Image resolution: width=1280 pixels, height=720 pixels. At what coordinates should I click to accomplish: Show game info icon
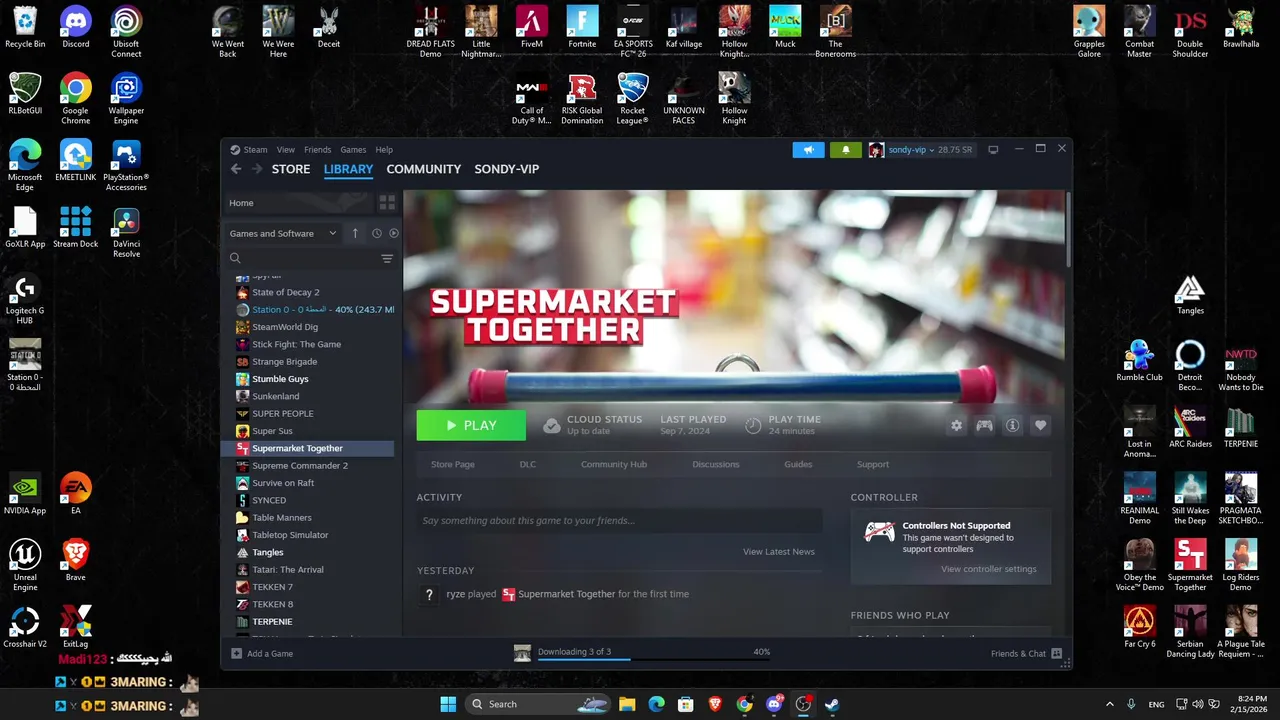pos(1012,426)
